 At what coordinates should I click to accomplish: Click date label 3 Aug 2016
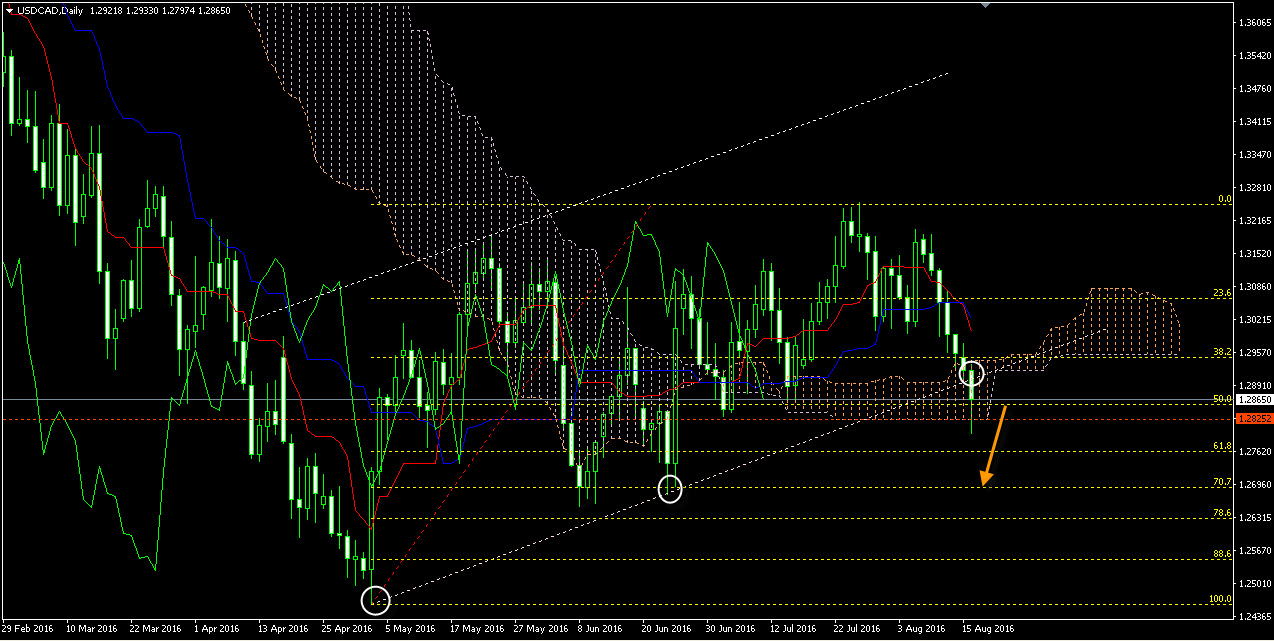[921, 629]
